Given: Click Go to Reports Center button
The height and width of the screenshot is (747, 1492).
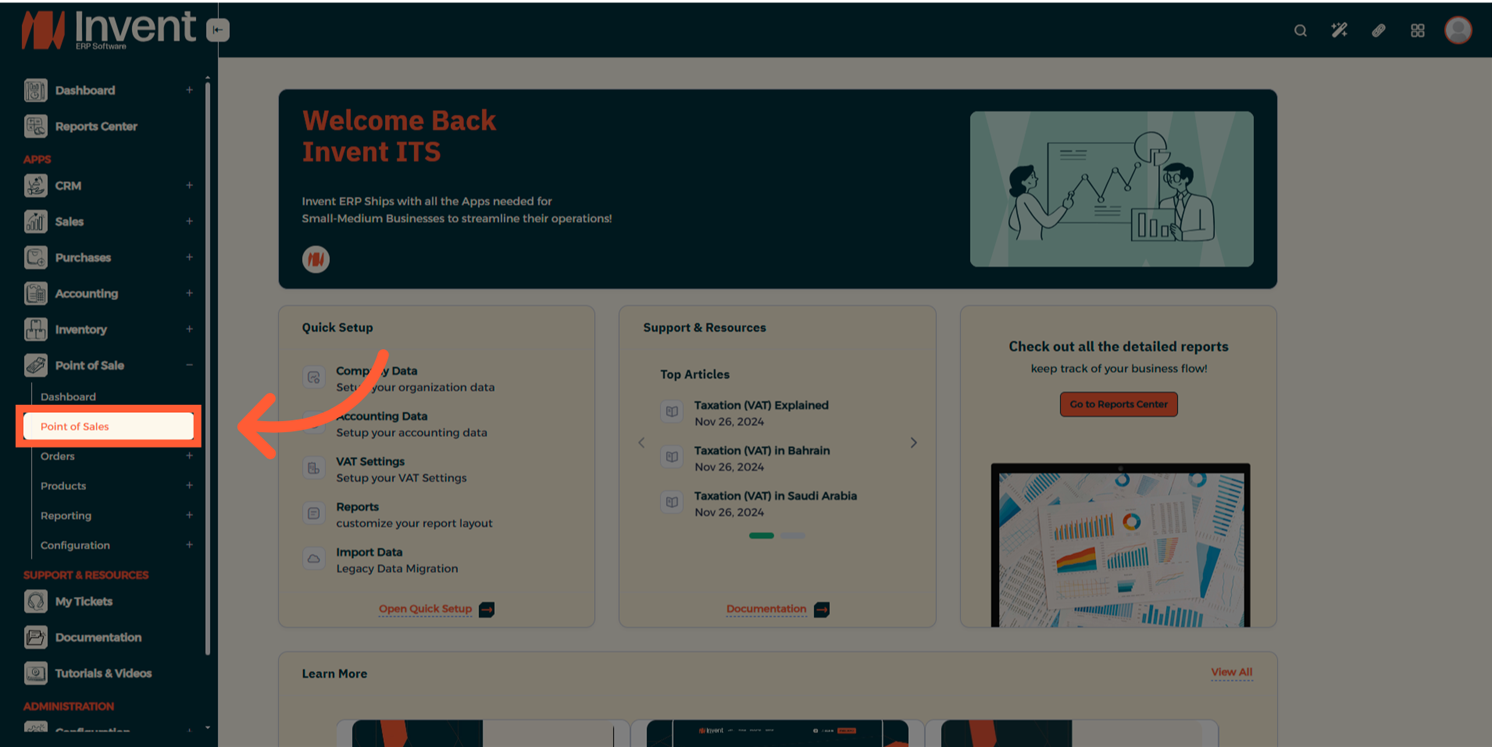Looking at the screenshot, I should [x=1118, y=404].
